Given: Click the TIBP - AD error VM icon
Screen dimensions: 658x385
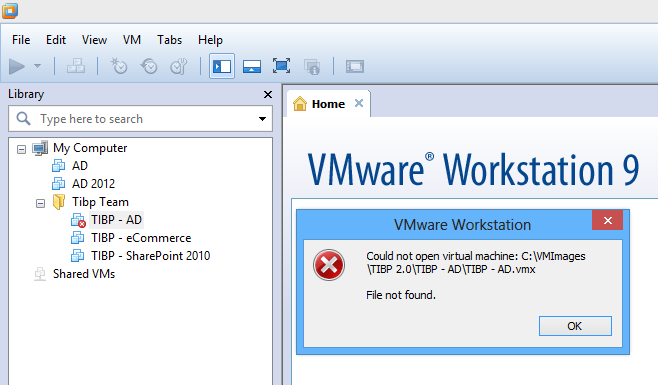Looking at the screenshot, I should [78, 220].
